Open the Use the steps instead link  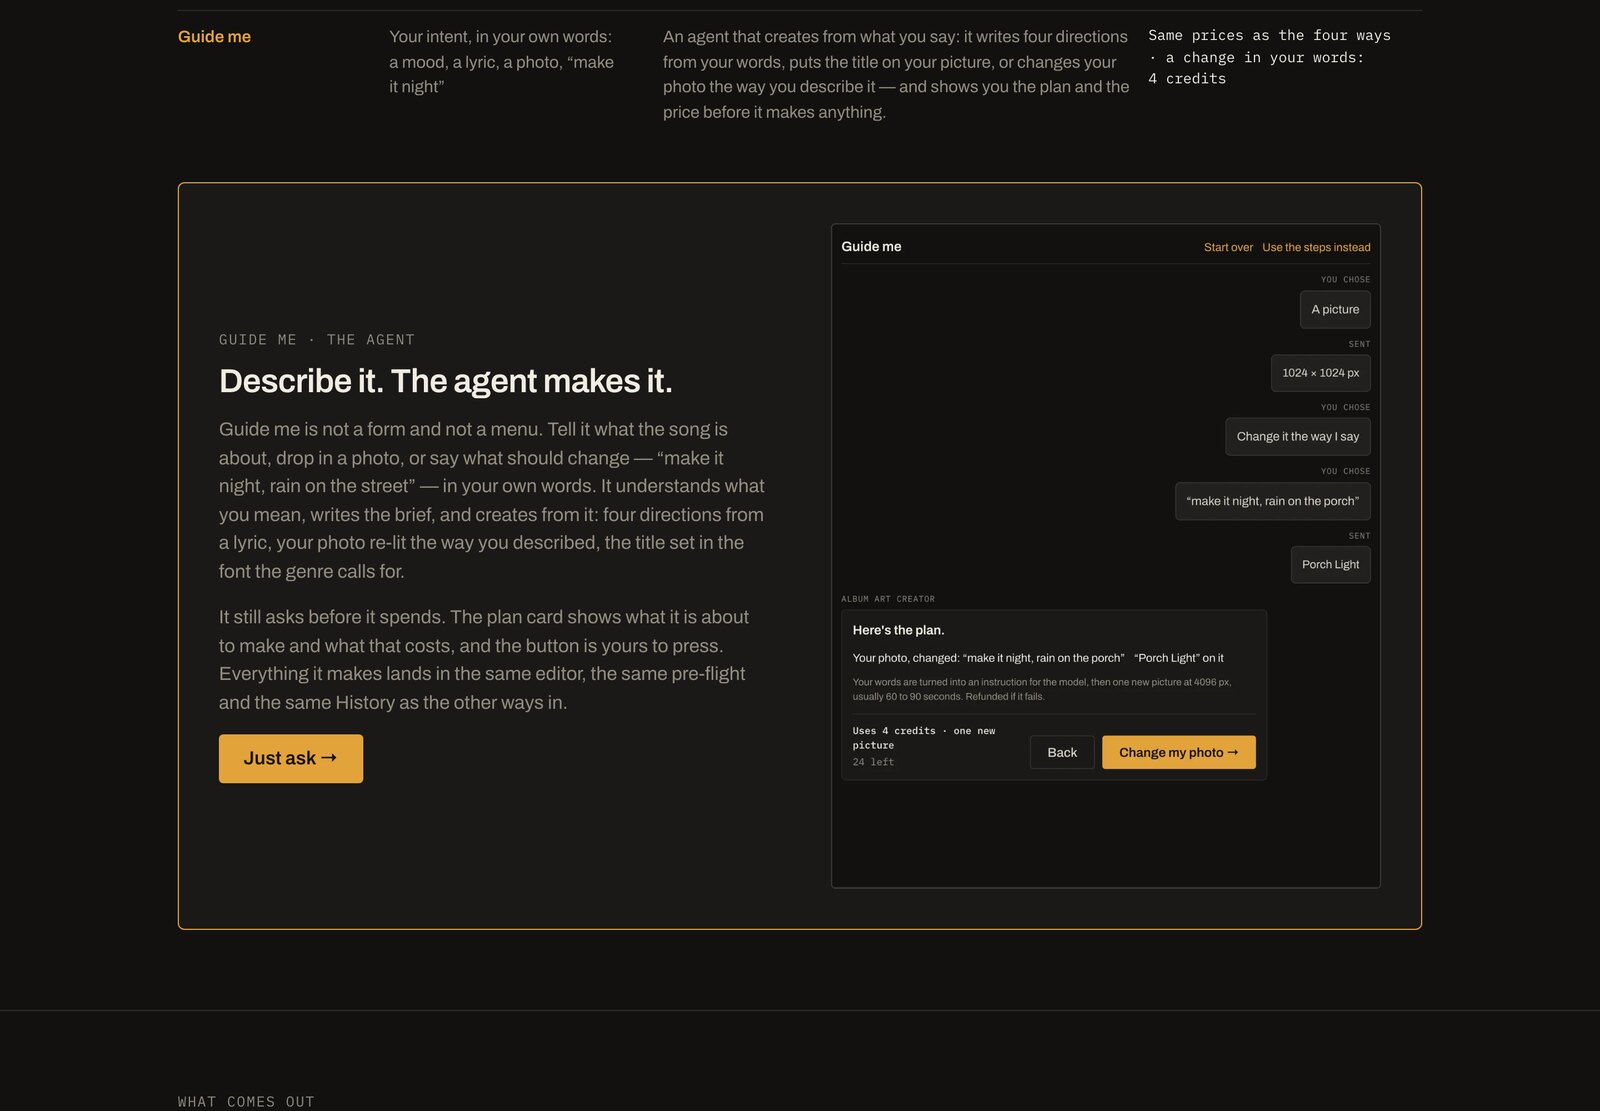tap(1316, 247)
